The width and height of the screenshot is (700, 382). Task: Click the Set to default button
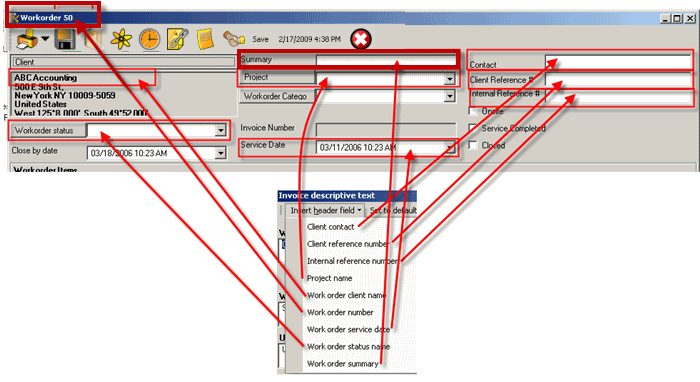pyautogui.click(x=392, y=210)
